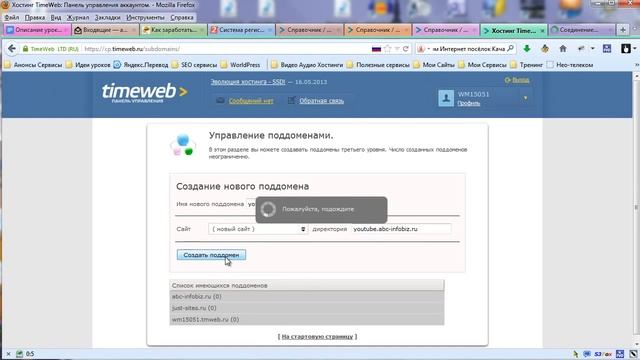Image resolution: width=640 pixels, height=360 pixels.
Task: Close the add-on bar with the x icon
Action: coord(8,354)
